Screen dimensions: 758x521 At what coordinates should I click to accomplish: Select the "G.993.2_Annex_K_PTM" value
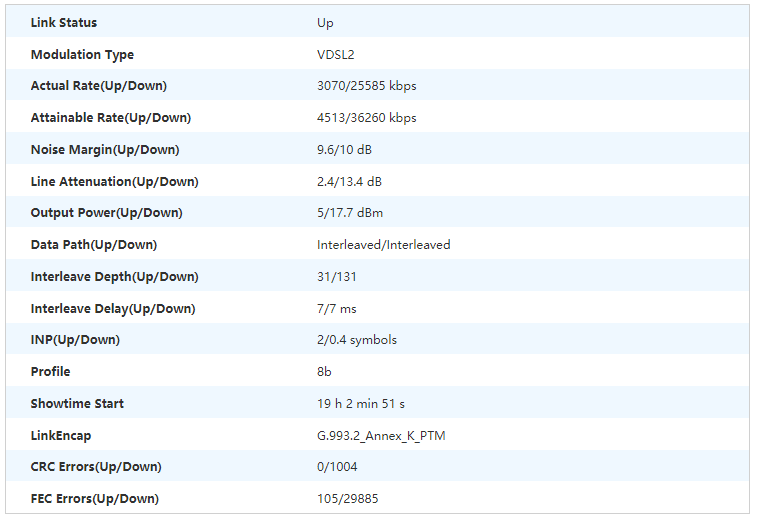tap(381, 436)
